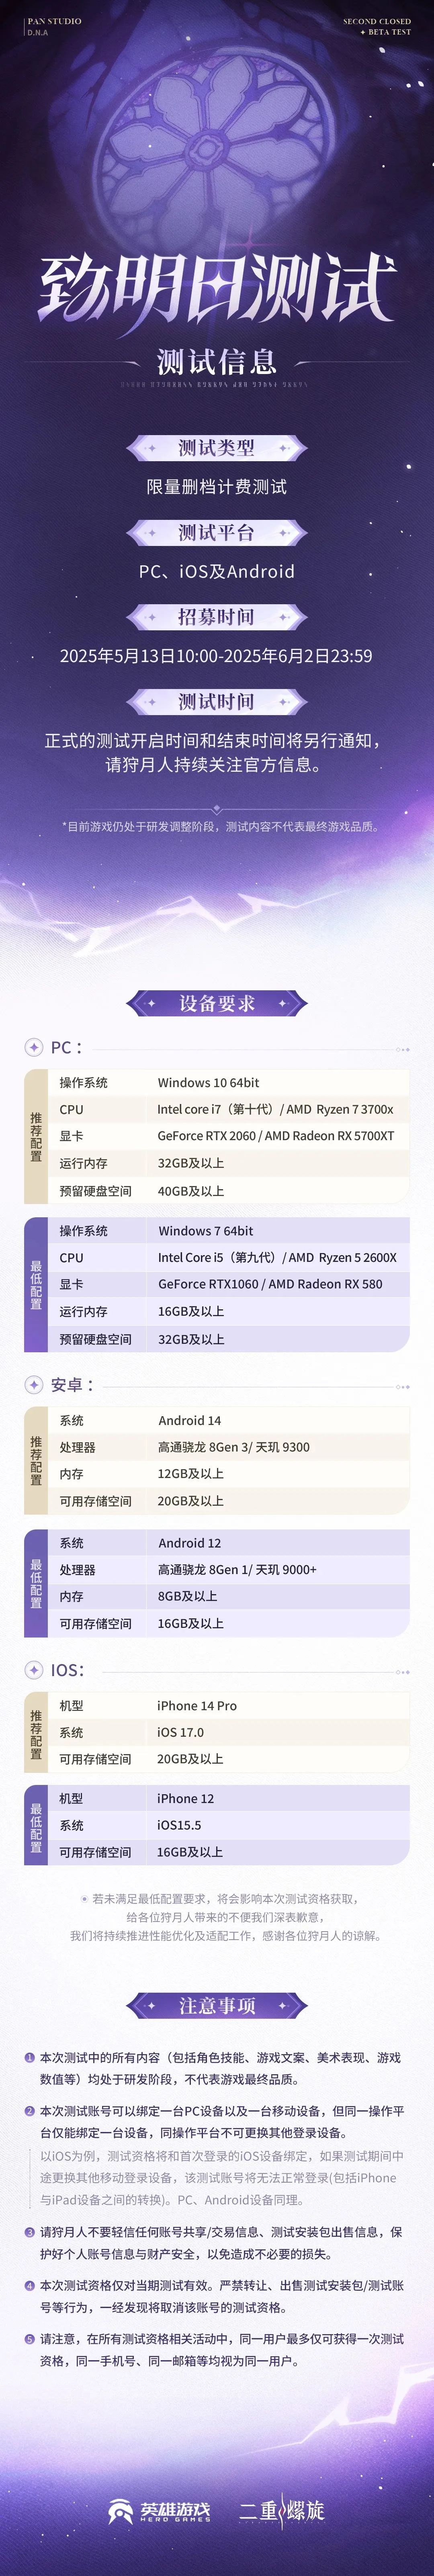This screenshot has width=434, height=2576.
Task: Click the 测试平台 header banner
Action: (217, 533)
